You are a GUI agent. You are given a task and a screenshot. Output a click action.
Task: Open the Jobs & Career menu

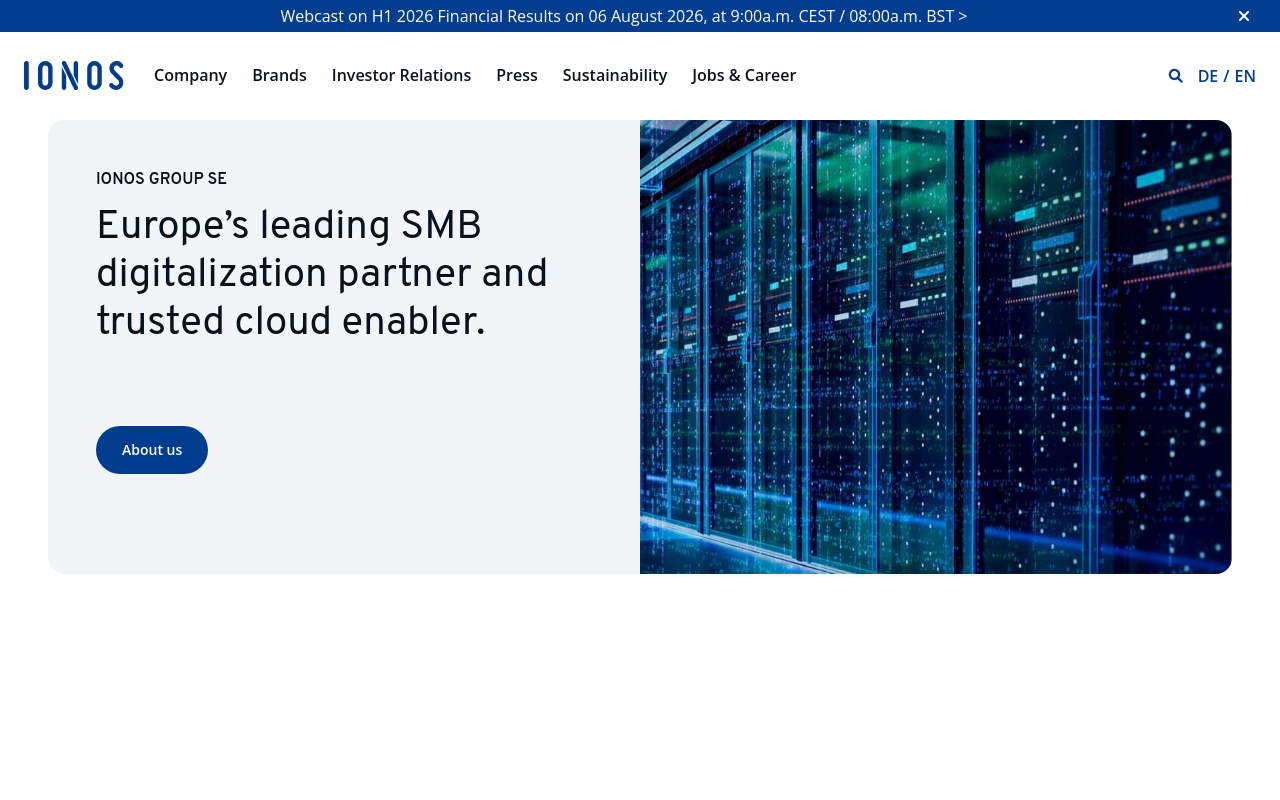pos(744,75)
